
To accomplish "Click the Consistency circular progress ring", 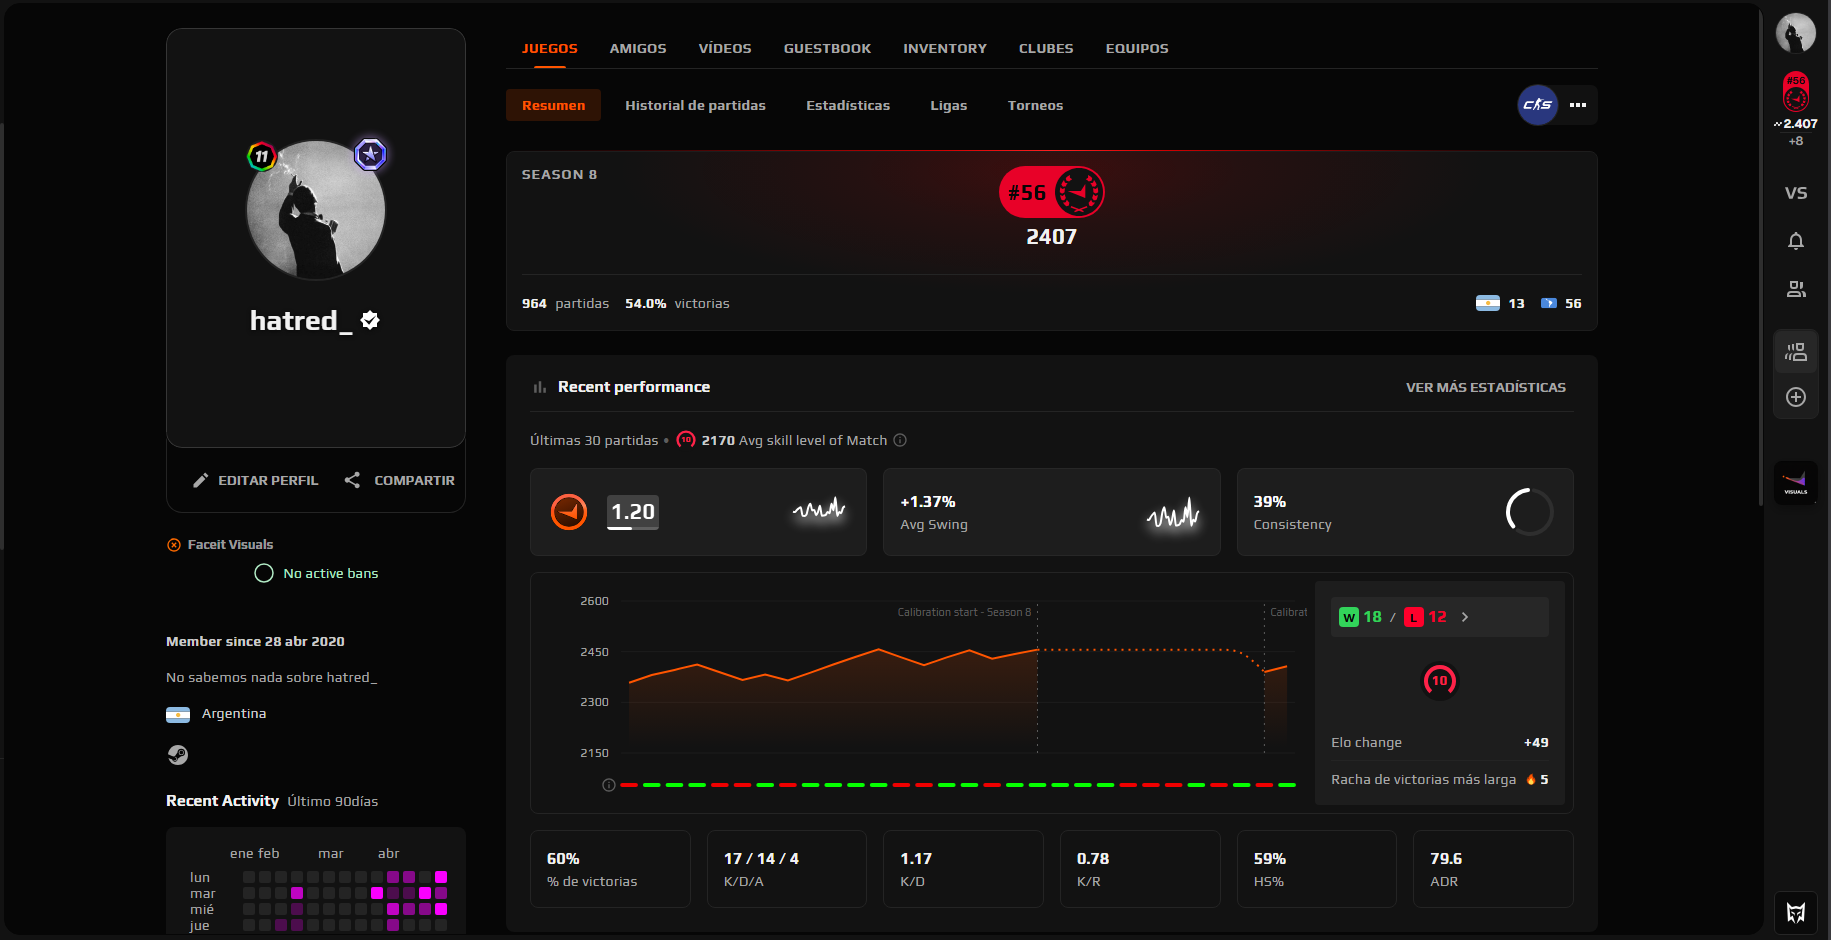I will [1529, 512].
